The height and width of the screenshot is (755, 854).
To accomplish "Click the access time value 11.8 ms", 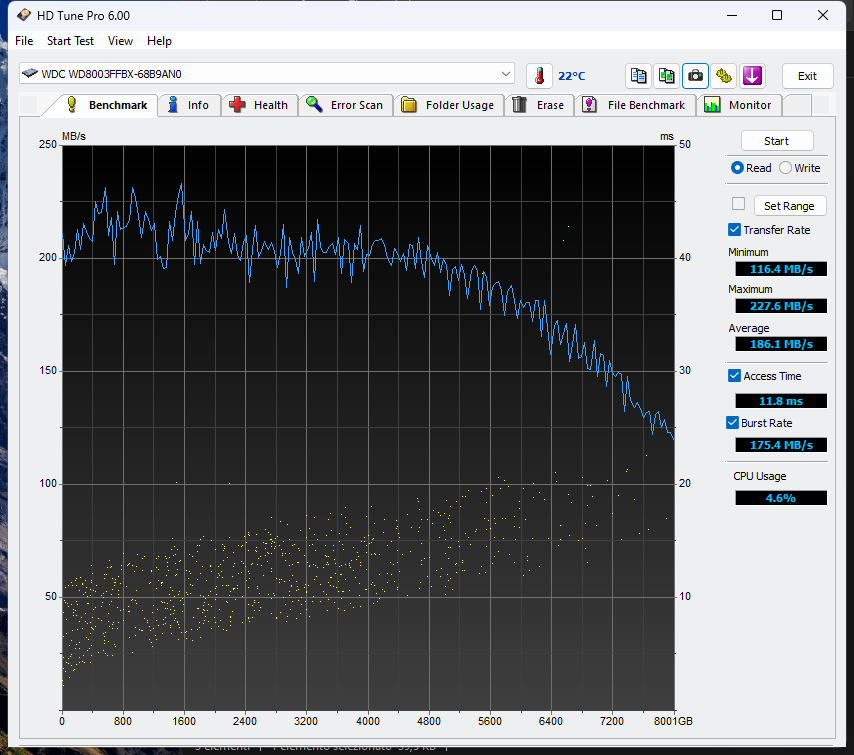I will tap(781, 401).
